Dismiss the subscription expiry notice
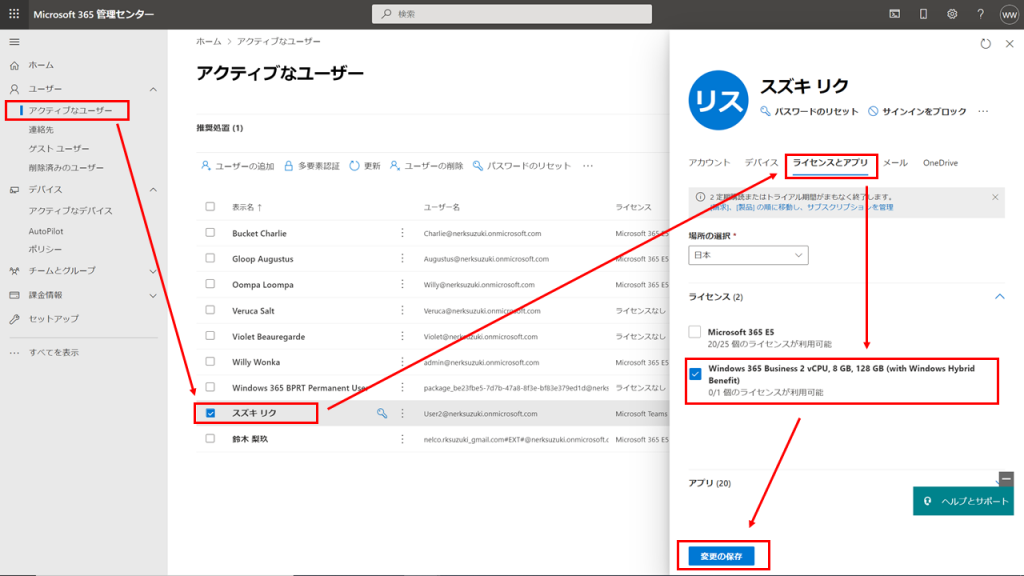 tap(995, 197)
